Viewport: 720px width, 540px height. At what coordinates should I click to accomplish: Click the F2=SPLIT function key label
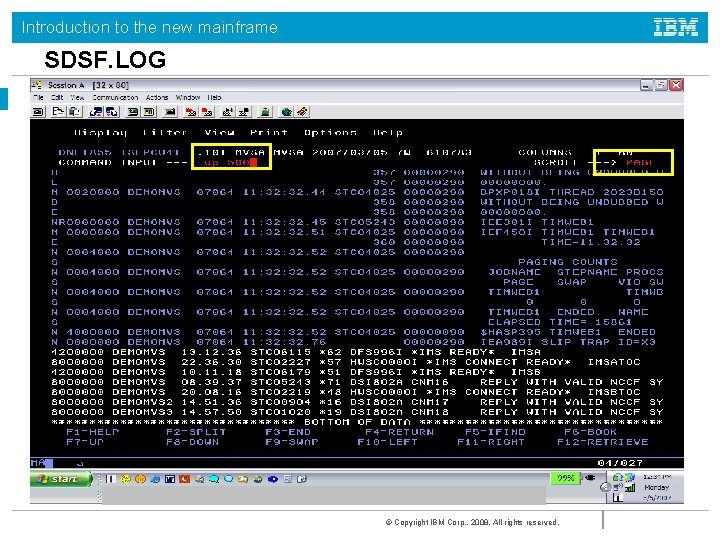coord(196,432)
